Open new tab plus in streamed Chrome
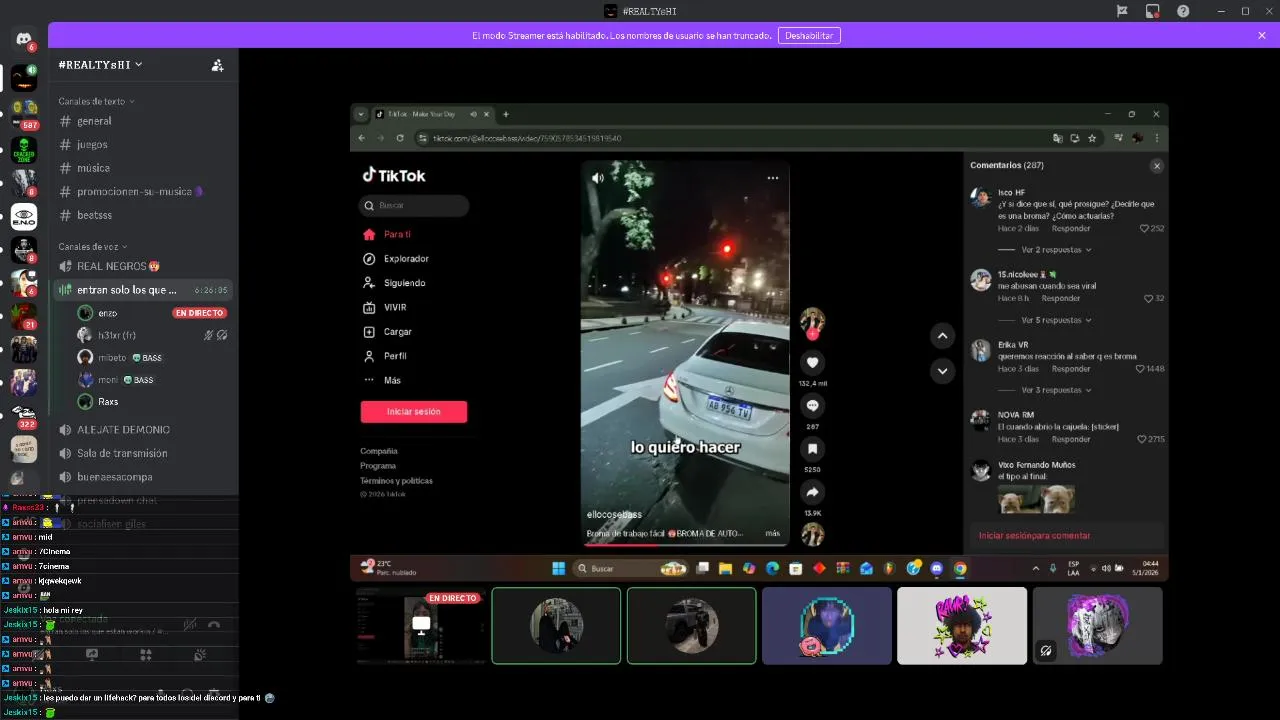 tap(506, 114)
